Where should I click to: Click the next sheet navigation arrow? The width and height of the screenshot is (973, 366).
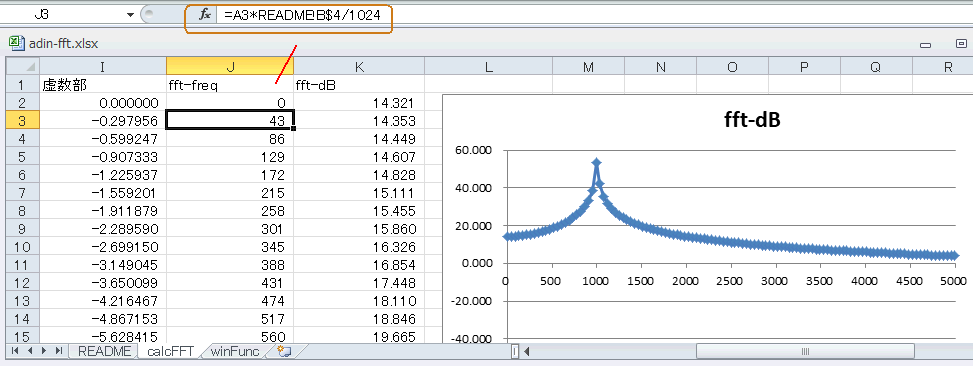45,351
